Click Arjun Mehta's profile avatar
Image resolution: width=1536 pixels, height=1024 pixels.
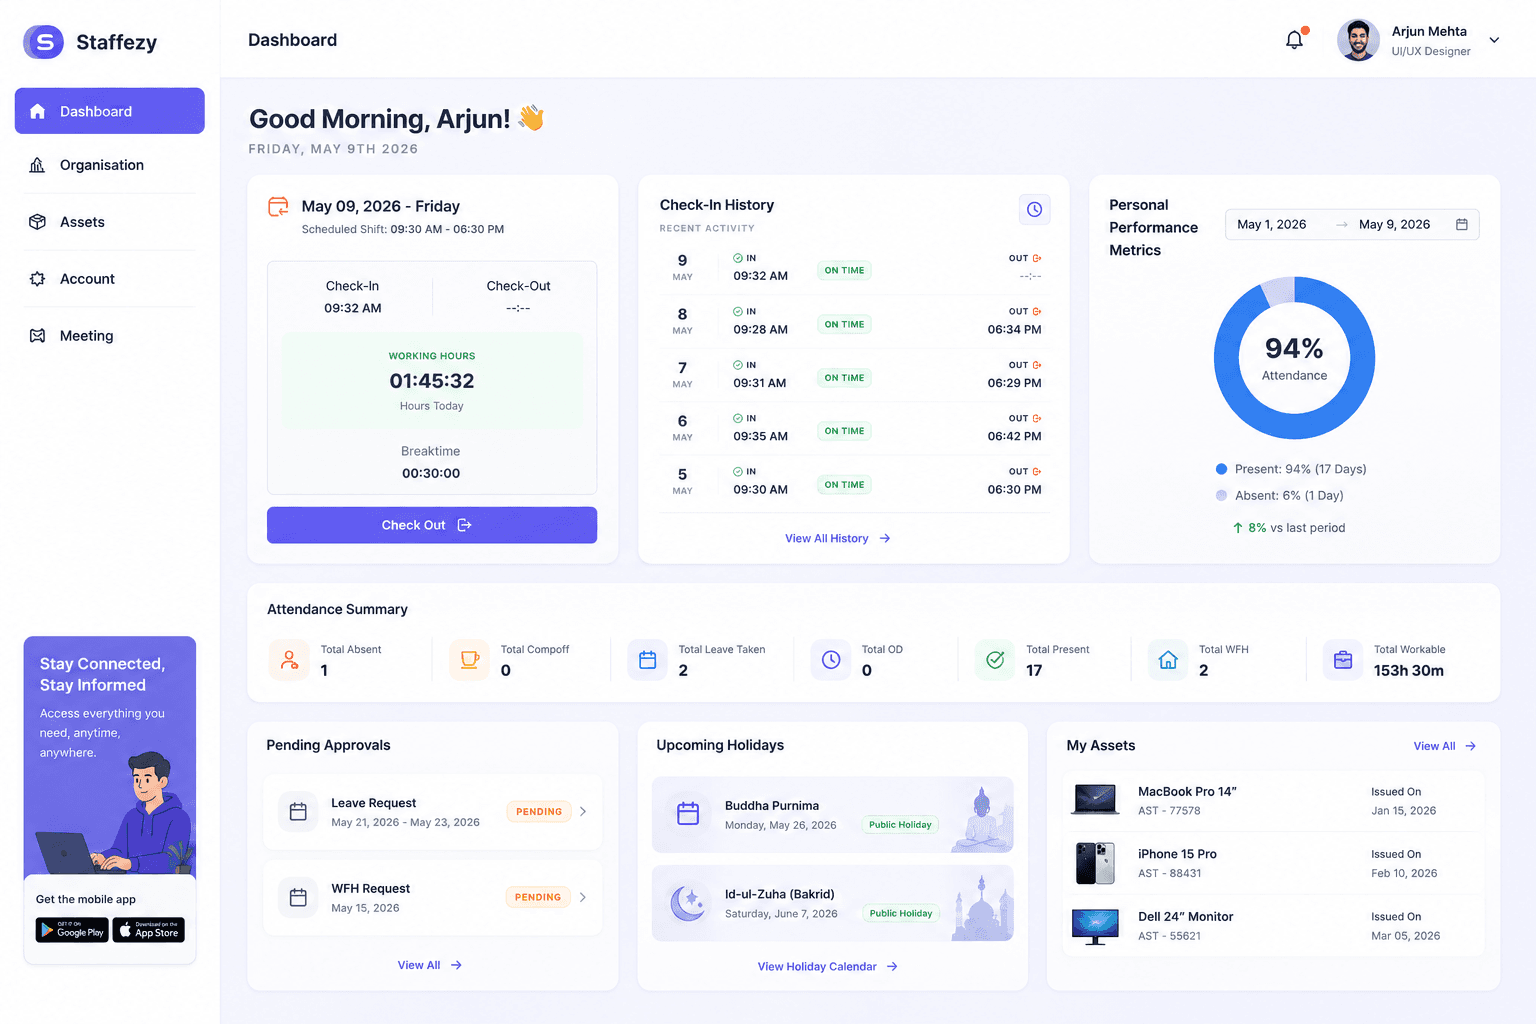(1358, 40)
